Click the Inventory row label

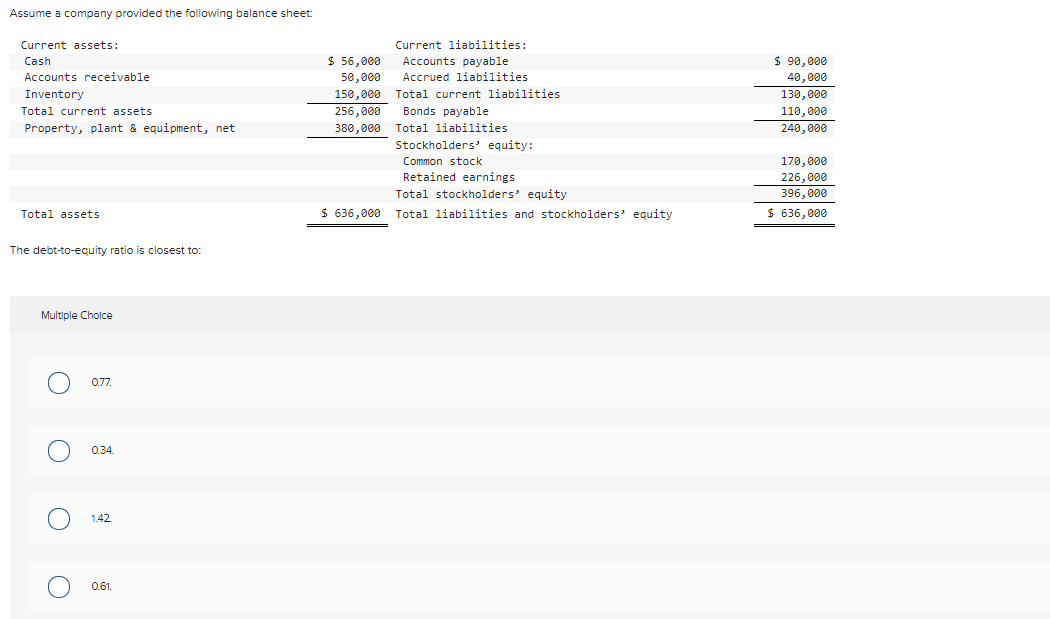point(54,94)
